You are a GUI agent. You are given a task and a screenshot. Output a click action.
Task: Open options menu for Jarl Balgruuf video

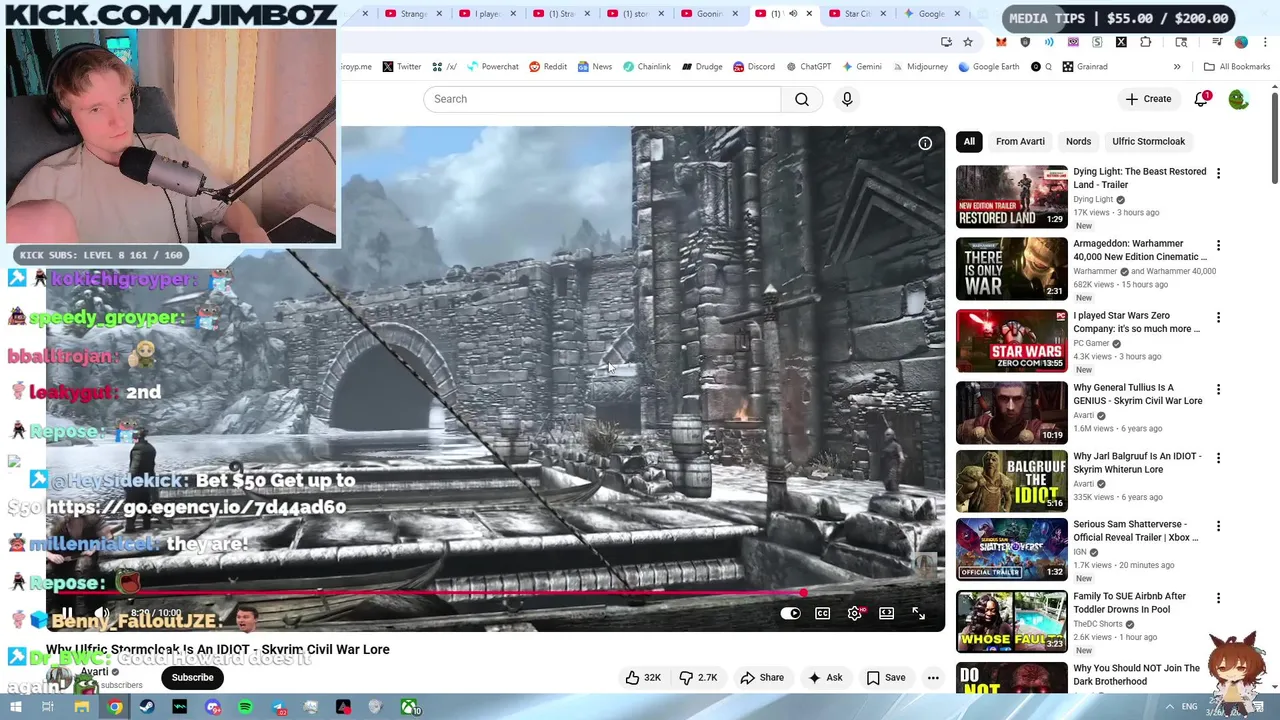tap(1218, 458)
